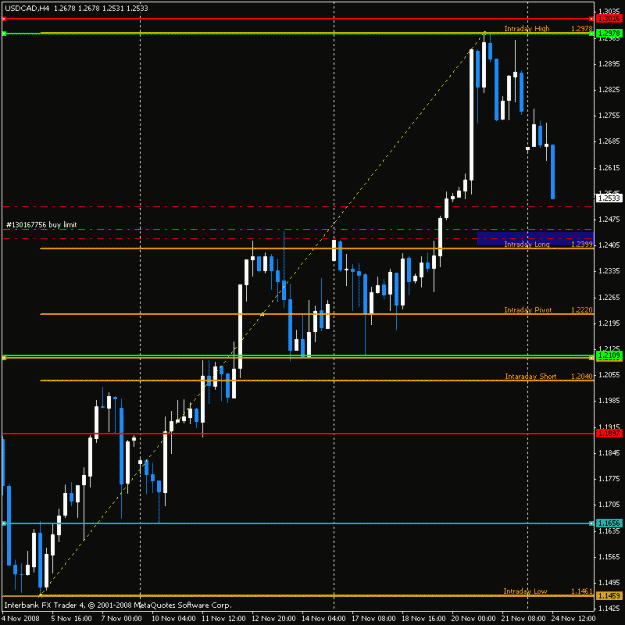Click the Intraday High label
The image size is (625, 625).
527,28
